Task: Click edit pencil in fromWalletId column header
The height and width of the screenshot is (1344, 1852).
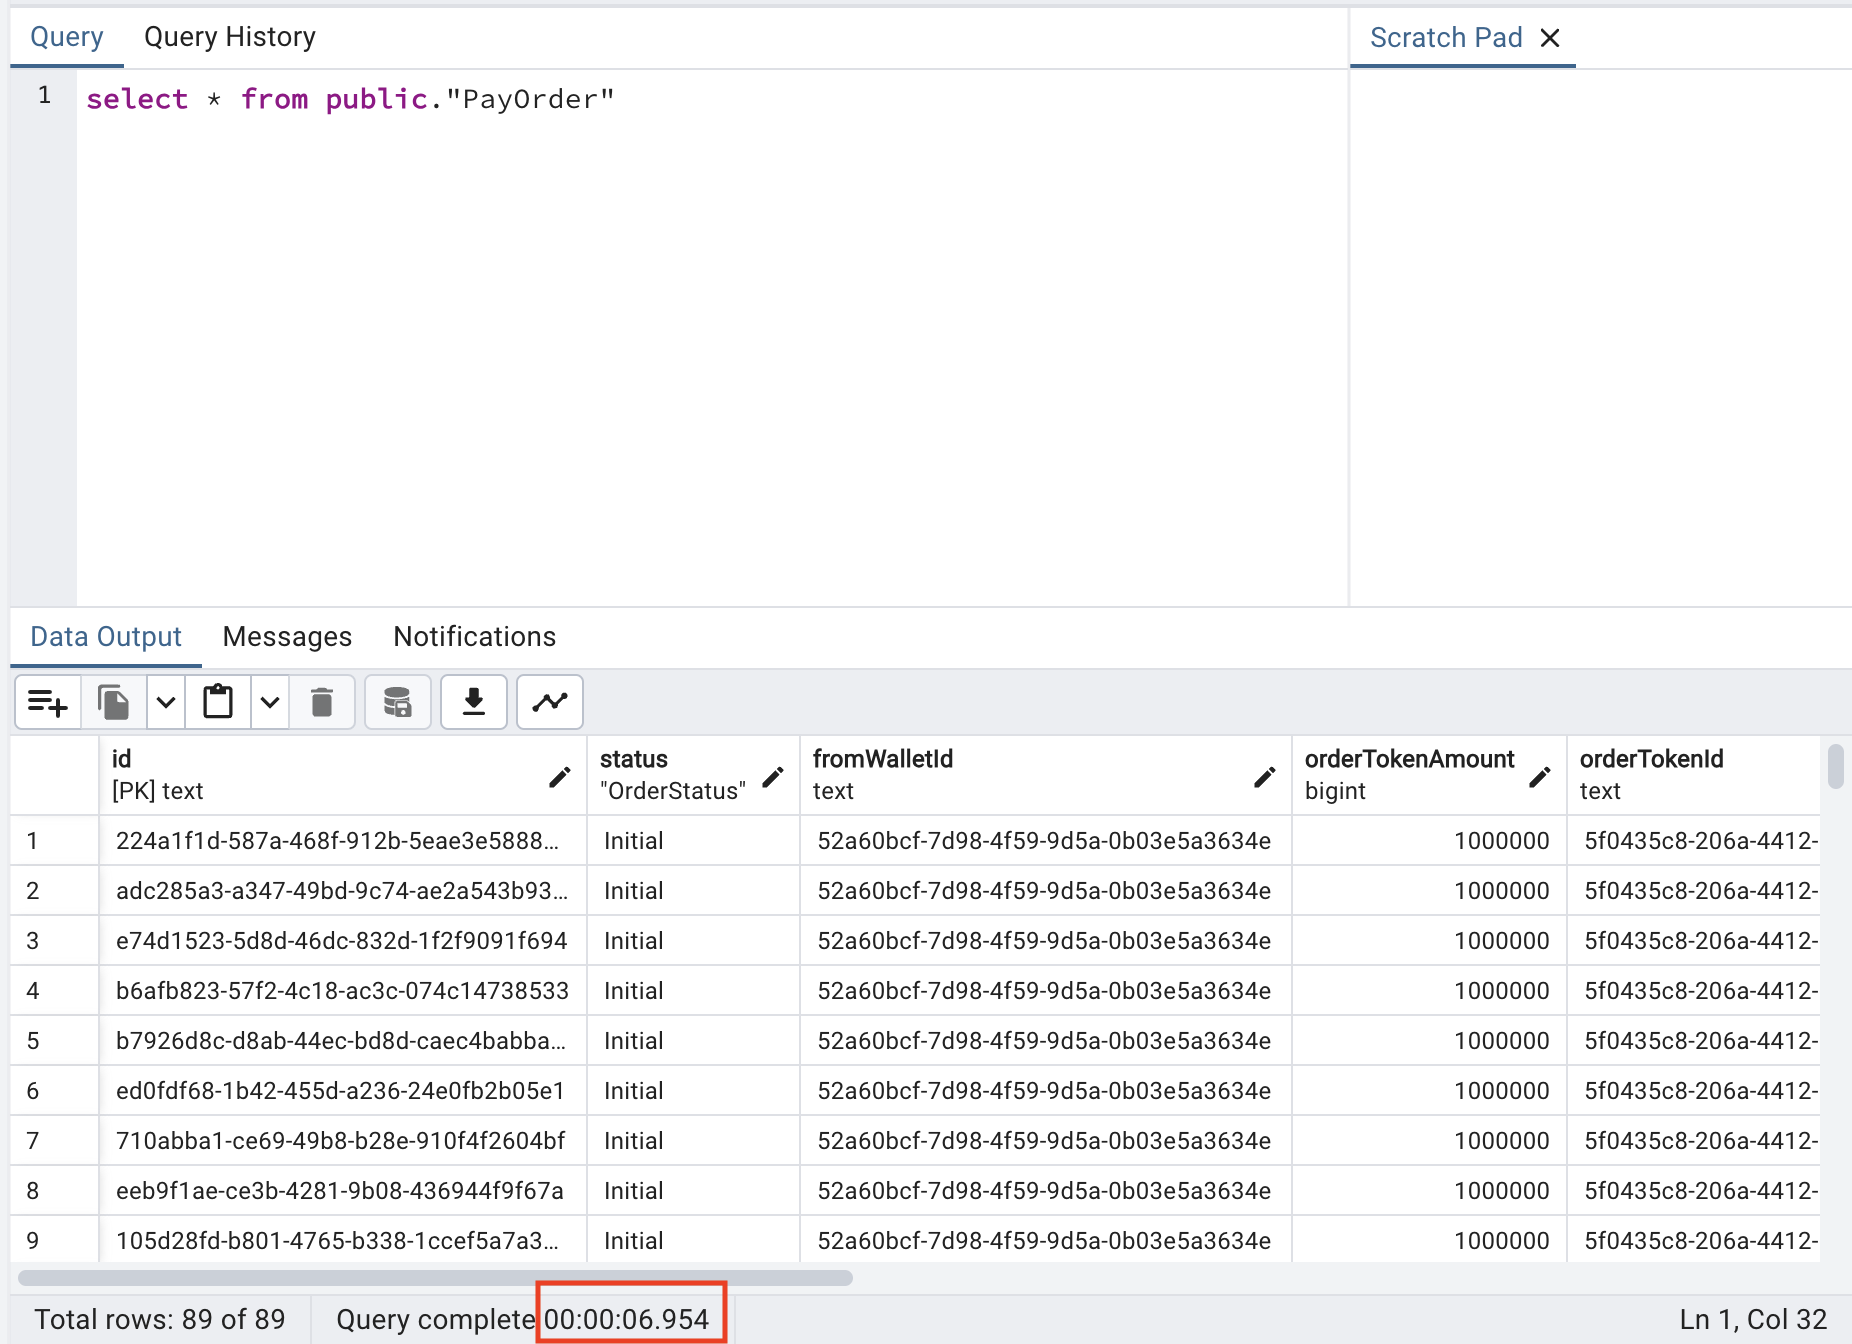Action: tap(1265, 777)
